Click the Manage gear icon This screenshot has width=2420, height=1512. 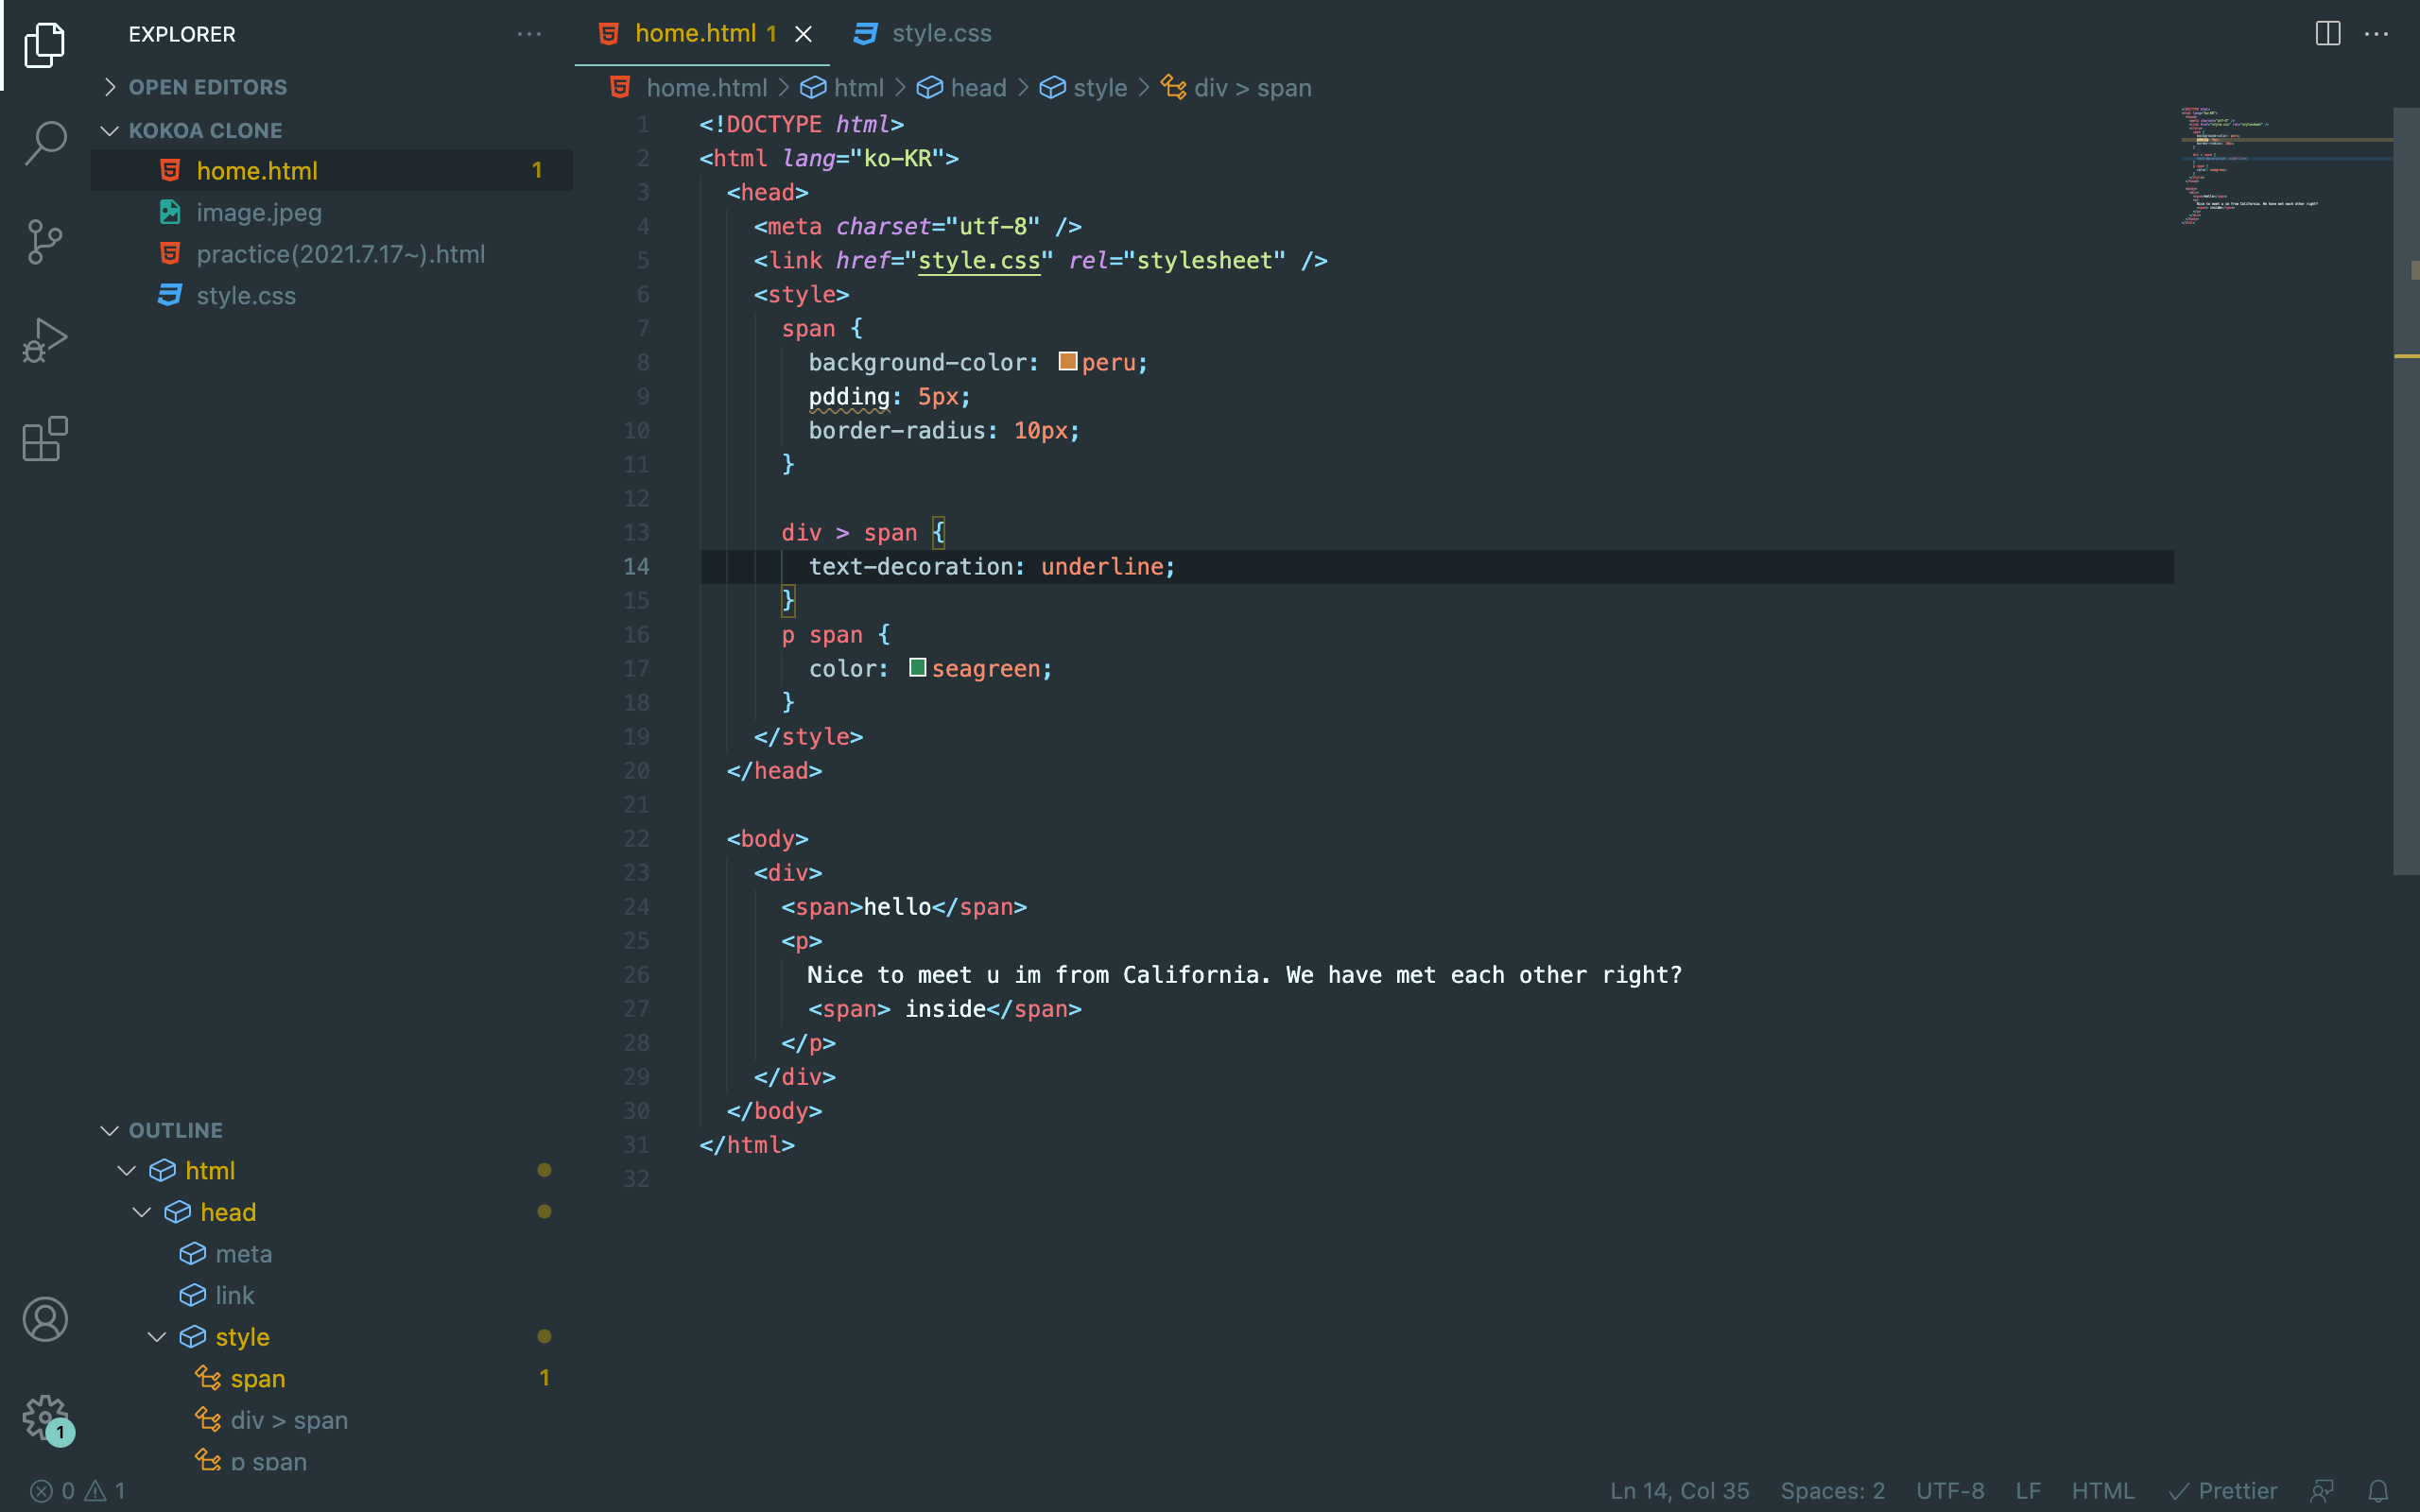[45, 1417]
